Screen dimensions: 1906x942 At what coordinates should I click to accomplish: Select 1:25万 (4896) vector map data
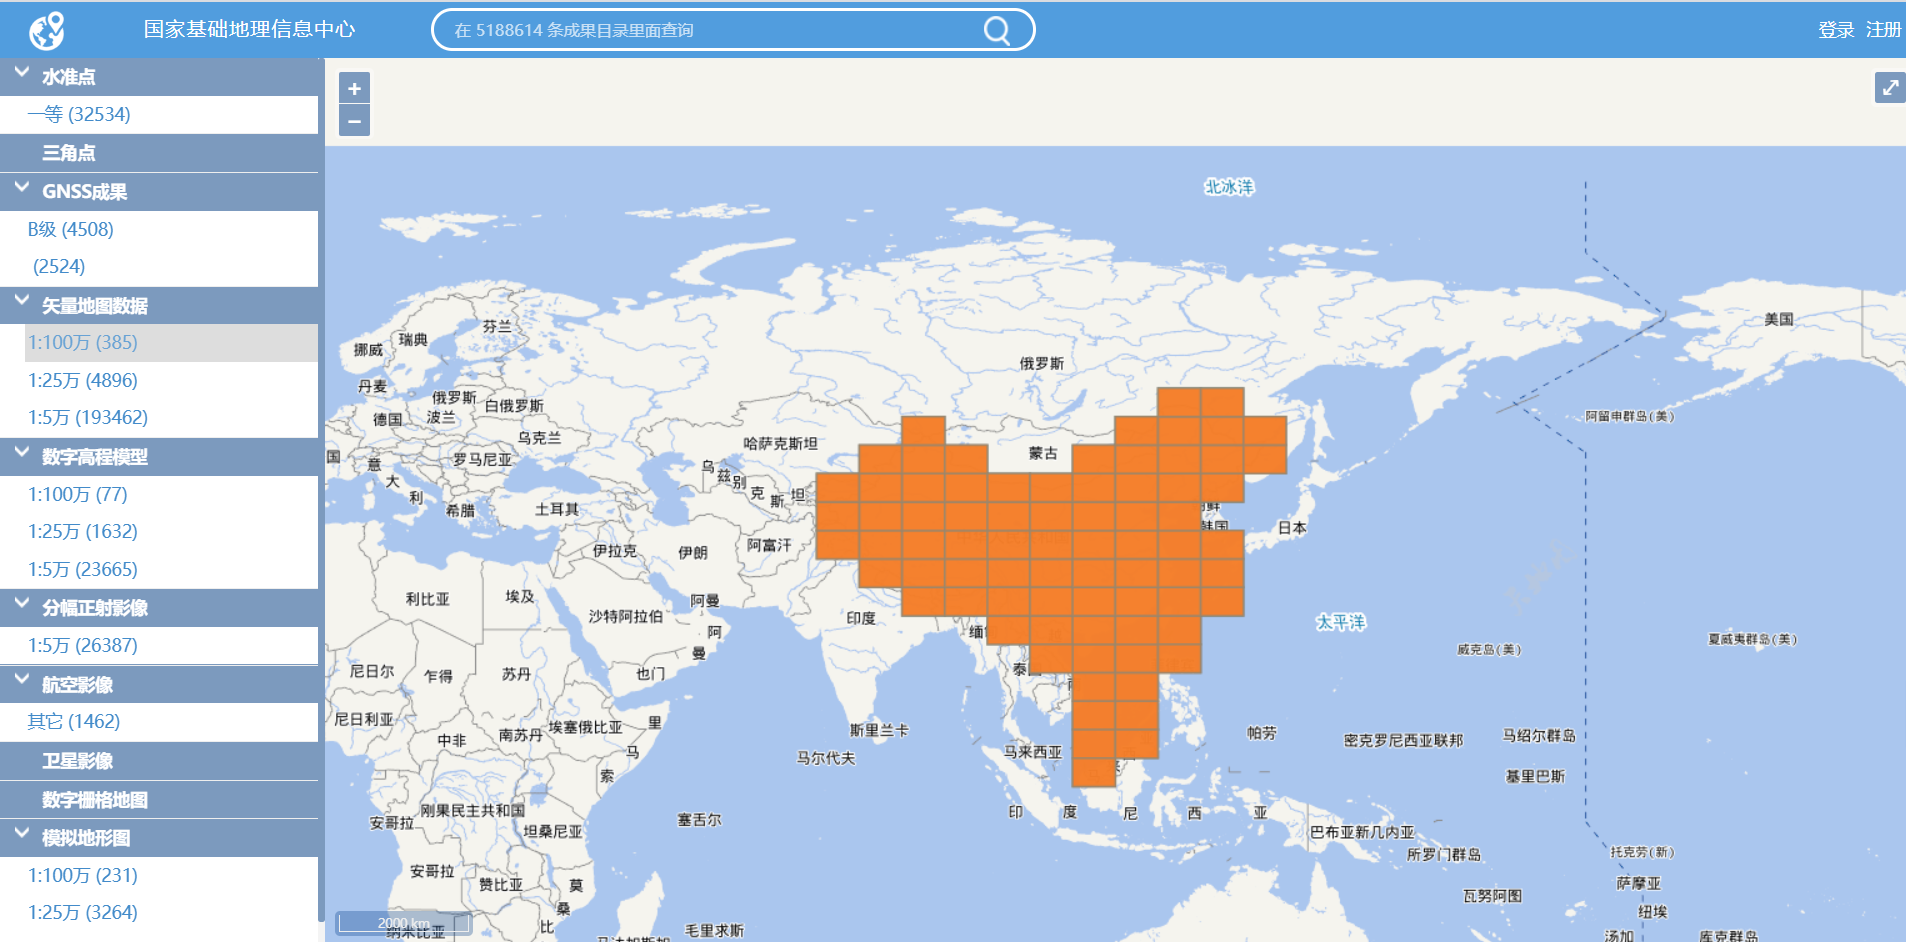tap(83, 380)
